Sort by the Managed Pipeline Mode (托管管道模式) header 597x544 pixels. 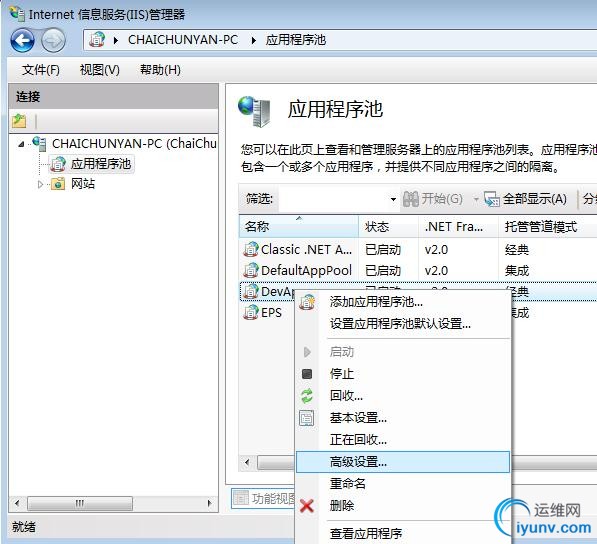[x=548, y=227]
